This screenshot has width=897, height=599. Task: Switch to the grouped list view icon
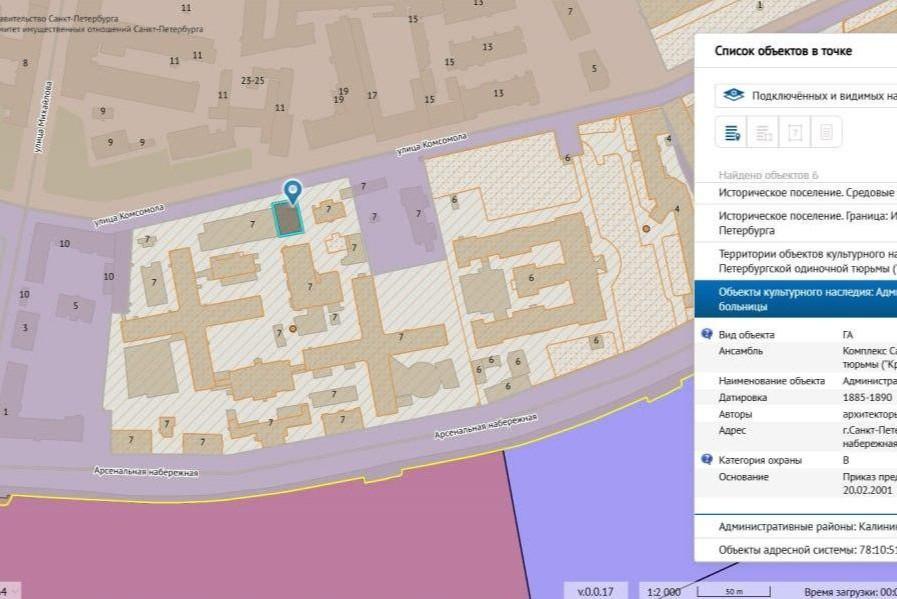point(764,132)
